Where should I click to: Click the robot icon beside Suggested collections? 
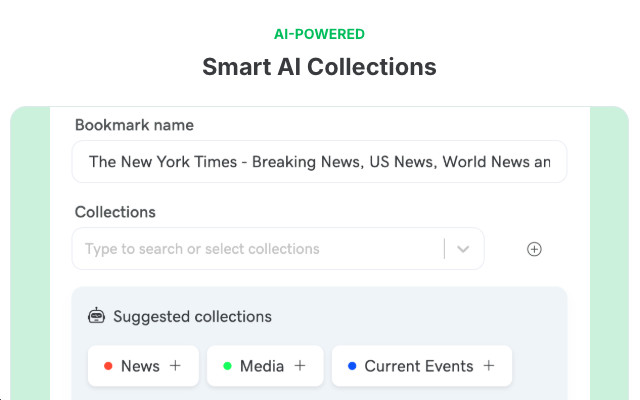tap(96, 316)
